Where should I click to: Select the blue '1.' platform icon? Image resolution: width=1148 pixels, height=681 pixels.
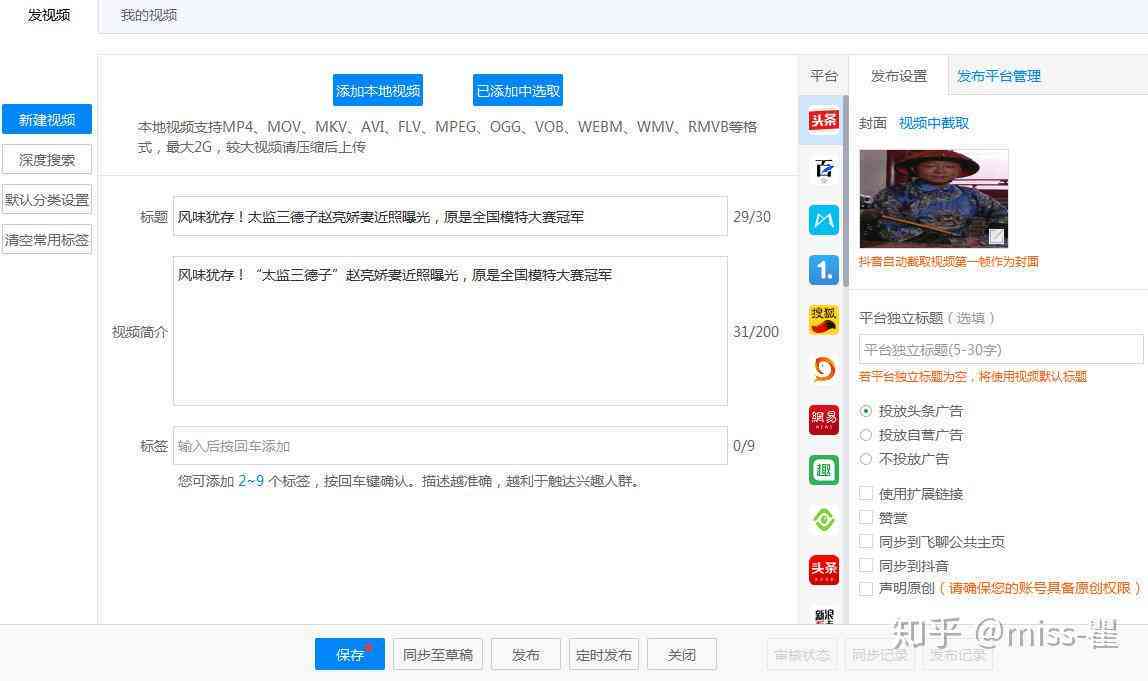click(824, 270)
